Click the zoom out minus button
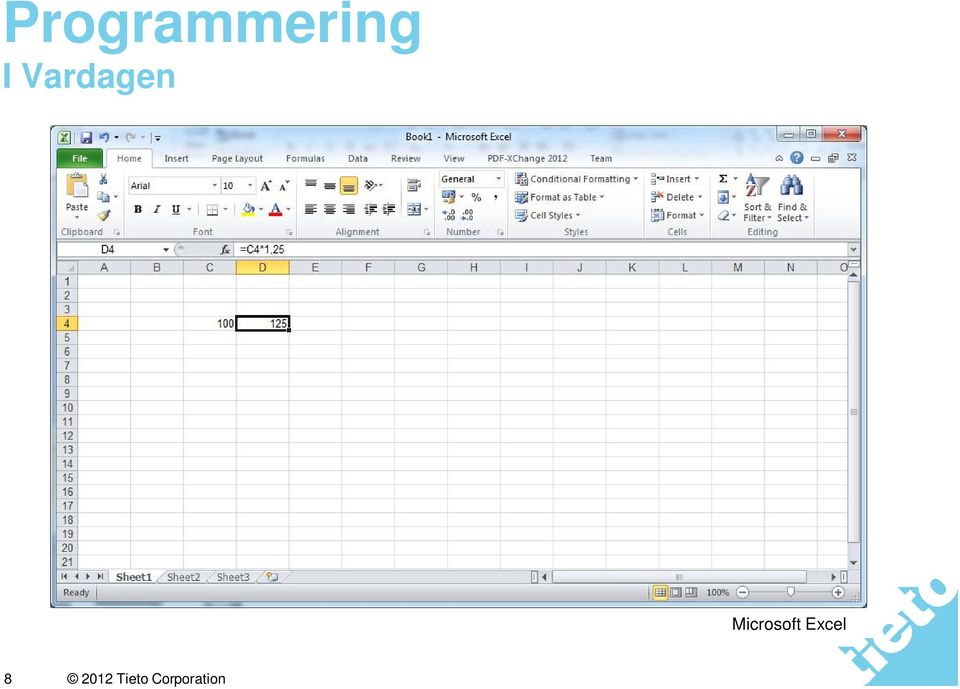The height and width of the screenshot is (689, 960). 742,592
